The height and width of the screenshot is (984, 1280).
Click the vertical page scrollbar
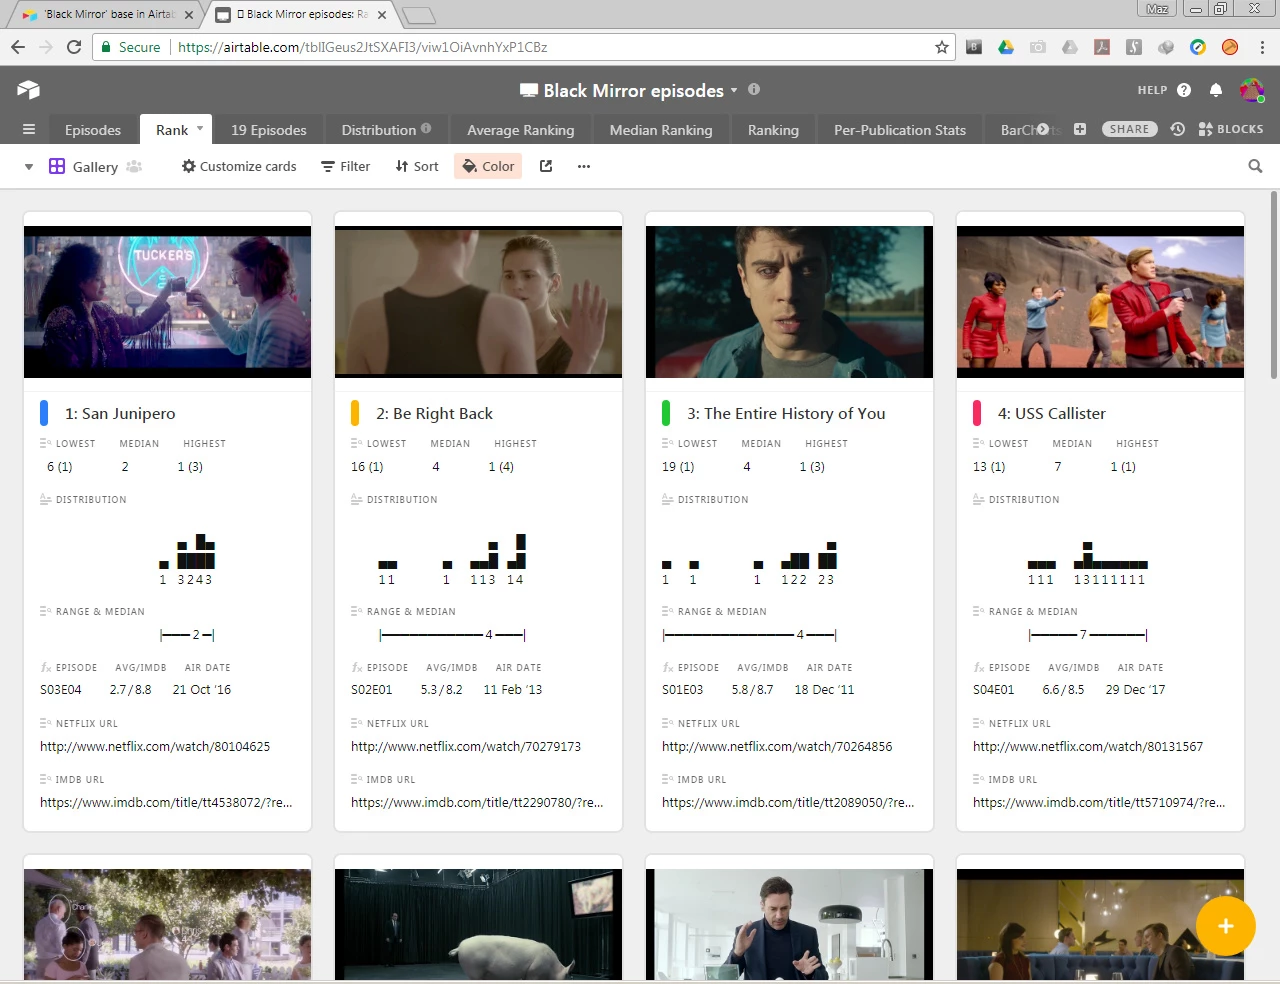coord(1273,286)
